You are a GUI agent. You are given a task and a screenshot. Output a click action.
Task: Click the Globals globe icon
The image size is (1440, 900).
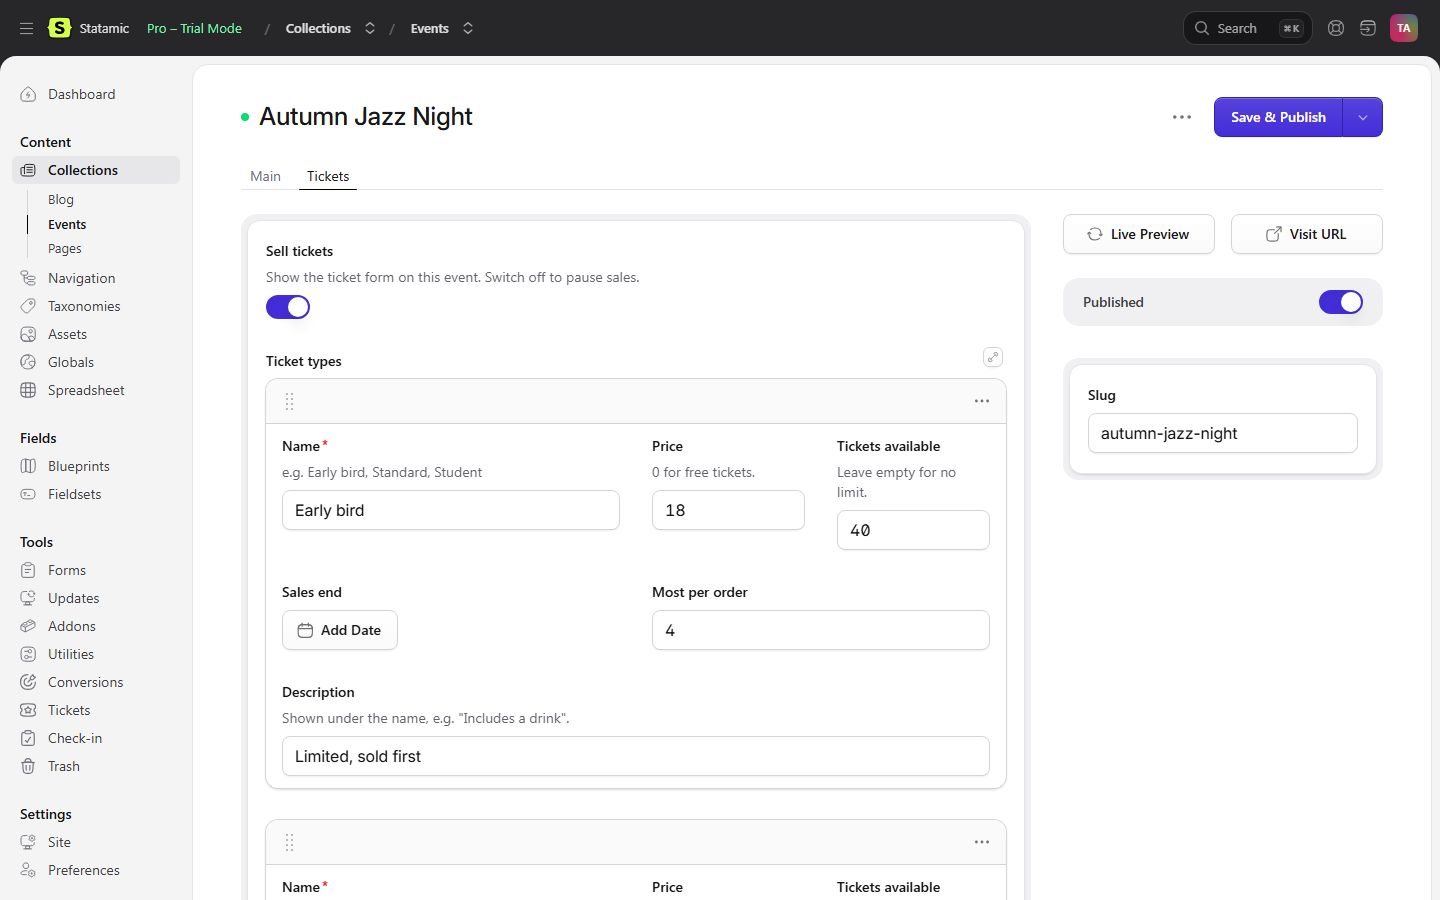click(x=28, y=362)
